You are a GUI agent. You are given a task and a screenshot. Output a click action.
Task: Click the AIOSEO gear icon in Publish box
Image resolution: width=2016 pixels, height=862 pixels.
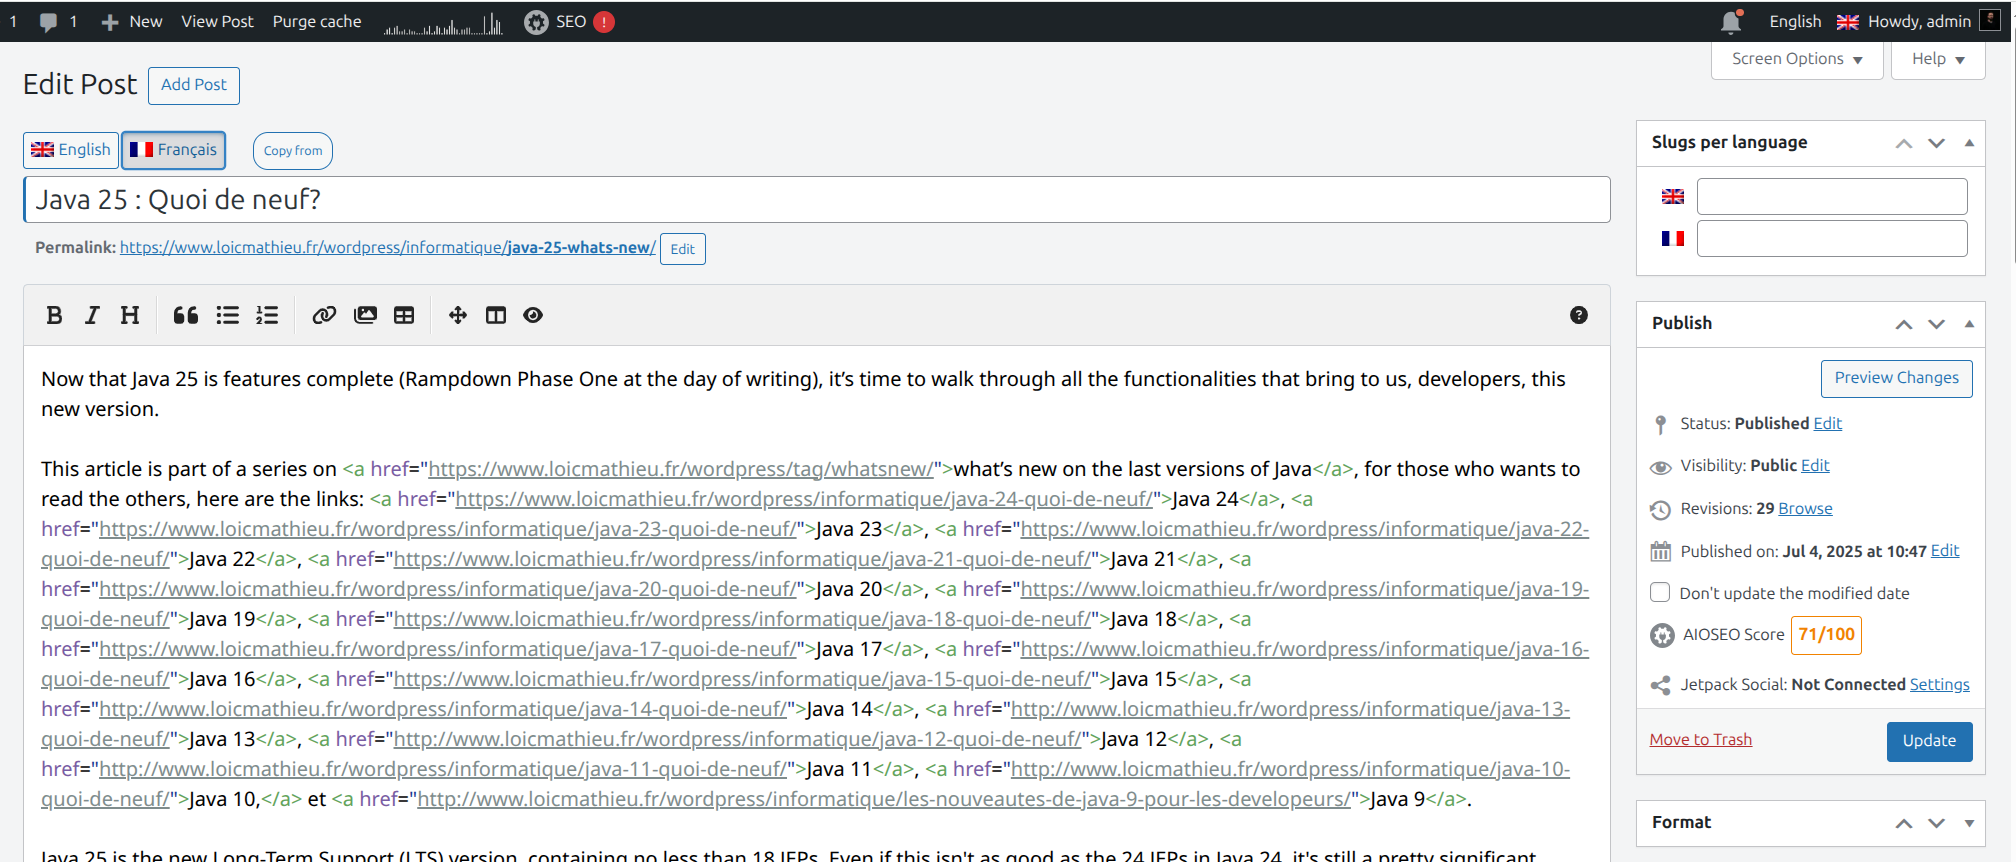(x=1662, y=635)
